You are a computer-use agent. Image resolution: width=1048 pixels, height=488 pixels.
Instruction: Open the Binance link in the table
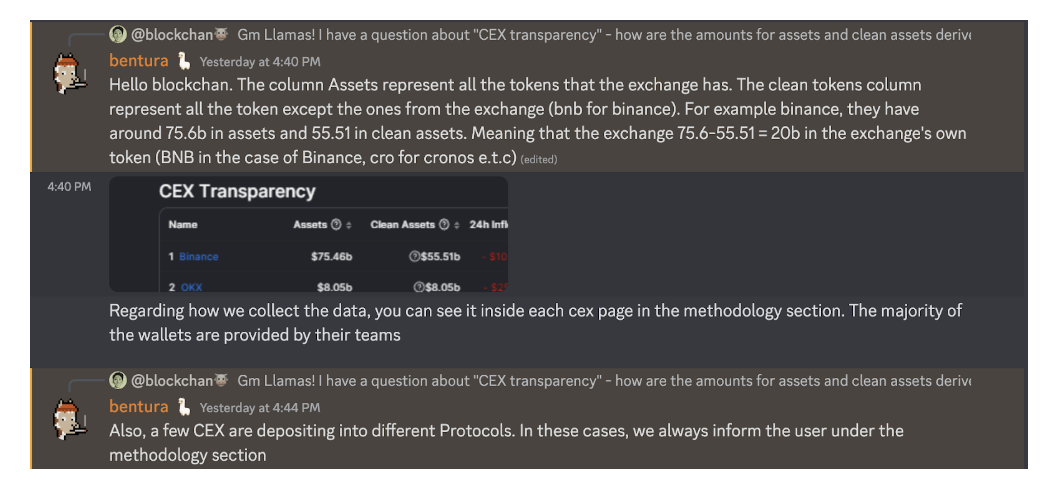coord(199,257)
